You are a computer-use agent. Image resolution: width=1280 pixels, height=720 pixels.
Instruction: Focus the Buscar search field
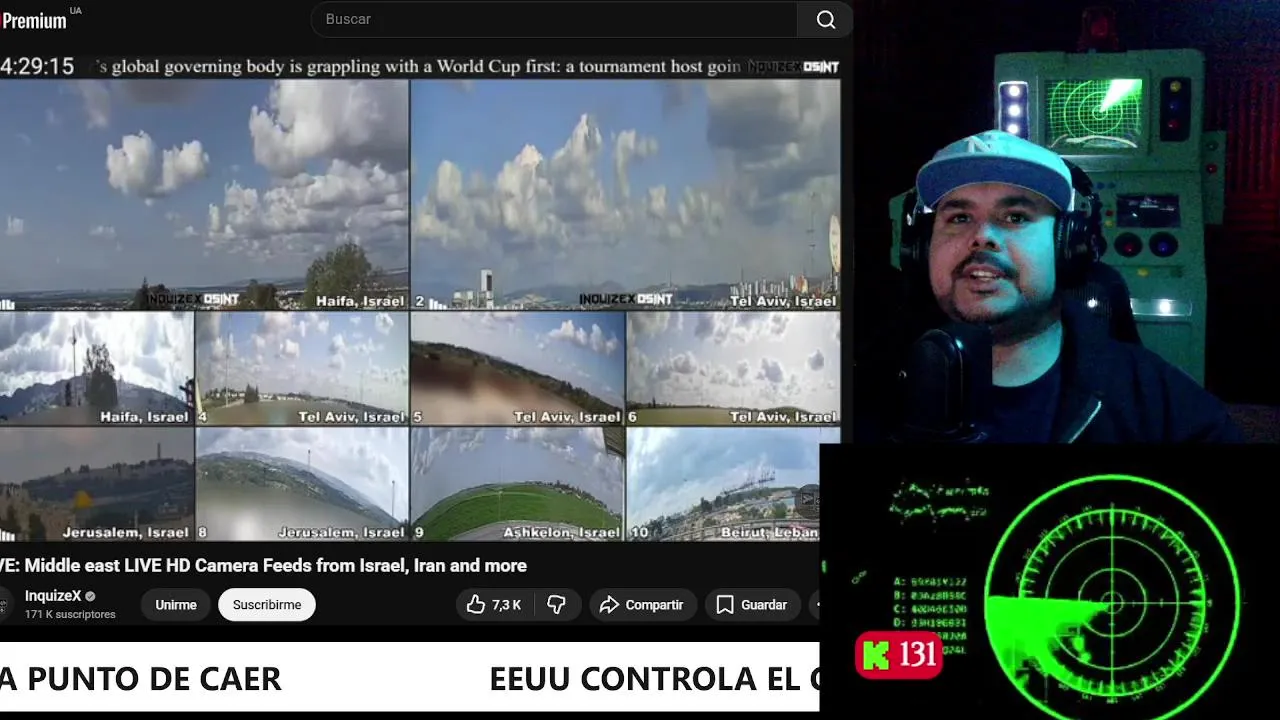554,20
